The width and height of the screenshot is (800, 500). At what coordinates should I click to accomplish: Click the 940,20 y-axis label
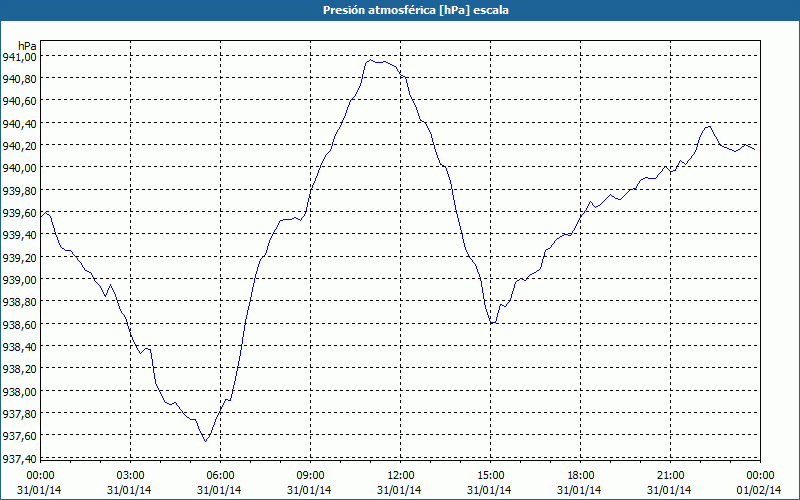tap(19, 145)
